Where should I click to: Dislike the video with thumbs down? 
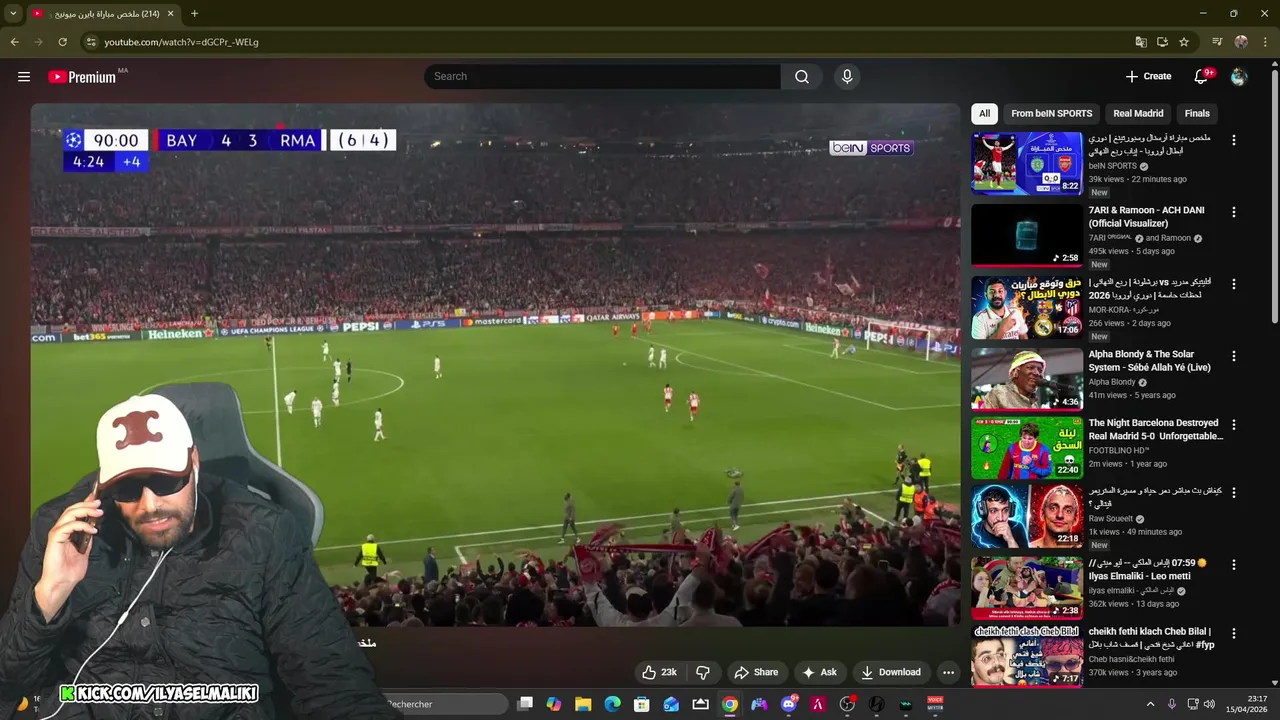pyautogui.click(x=702, y=672)
